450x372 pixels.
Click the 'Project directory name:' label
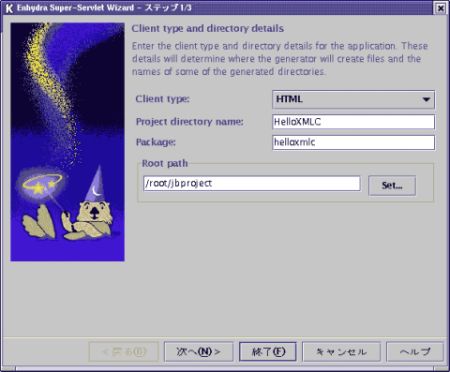[x=190, y=122]
